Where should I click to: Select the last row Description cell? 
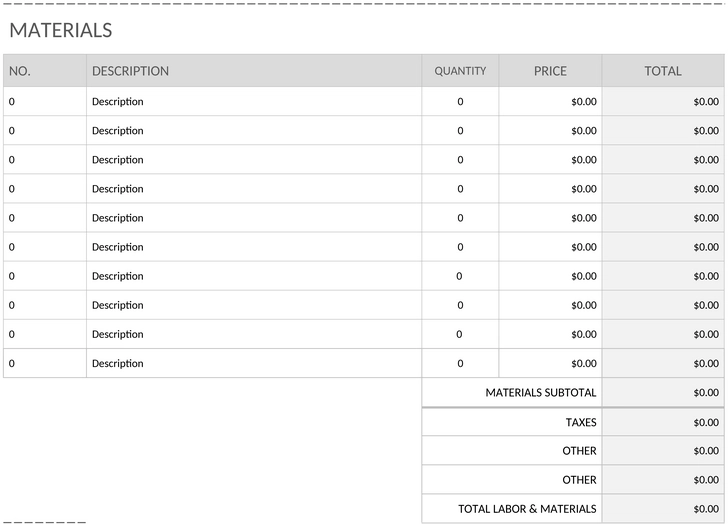pos(254,363)
